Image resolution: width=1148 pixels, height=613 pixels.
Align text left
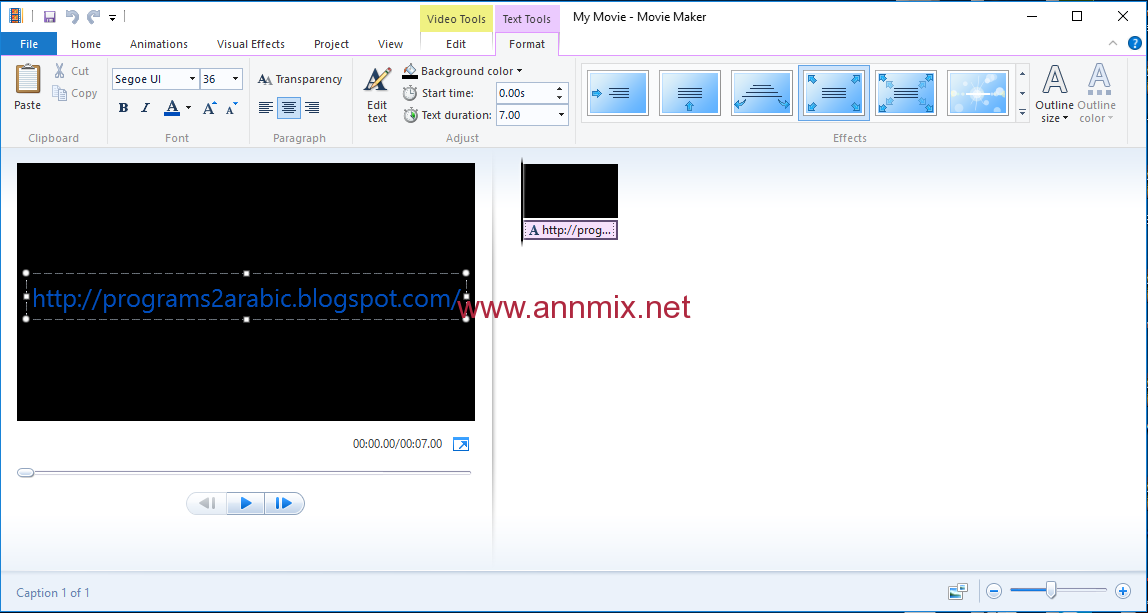click(x=266, y=108)
